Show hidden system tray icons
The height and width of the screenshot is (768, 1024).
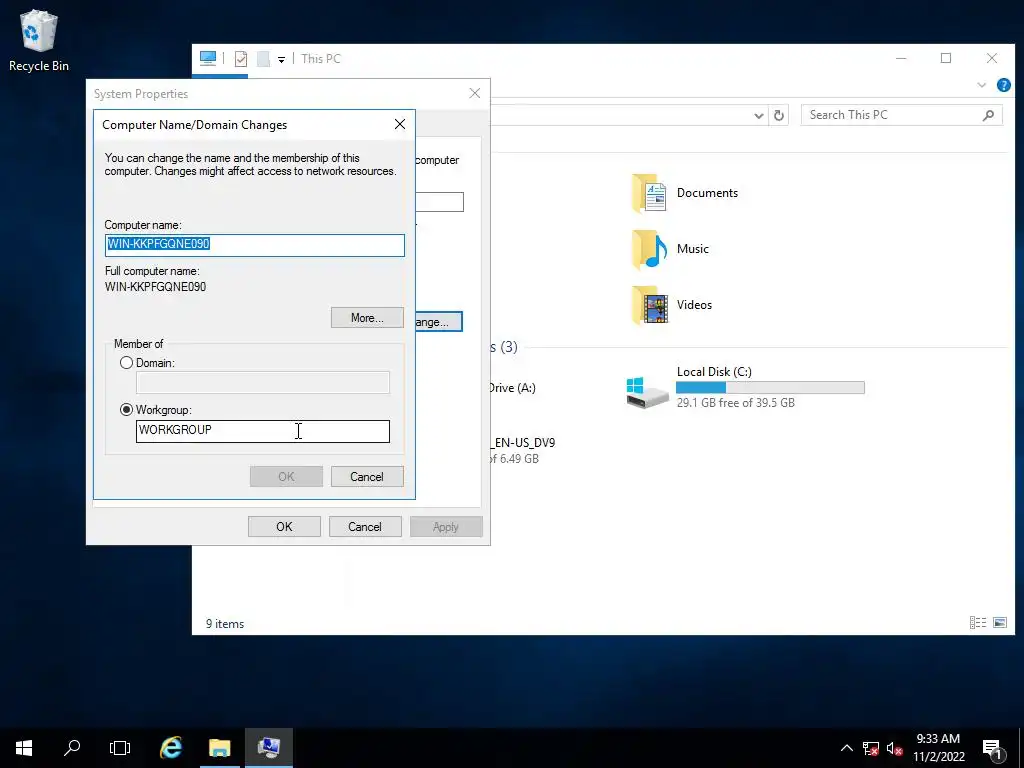coord(846,748)
